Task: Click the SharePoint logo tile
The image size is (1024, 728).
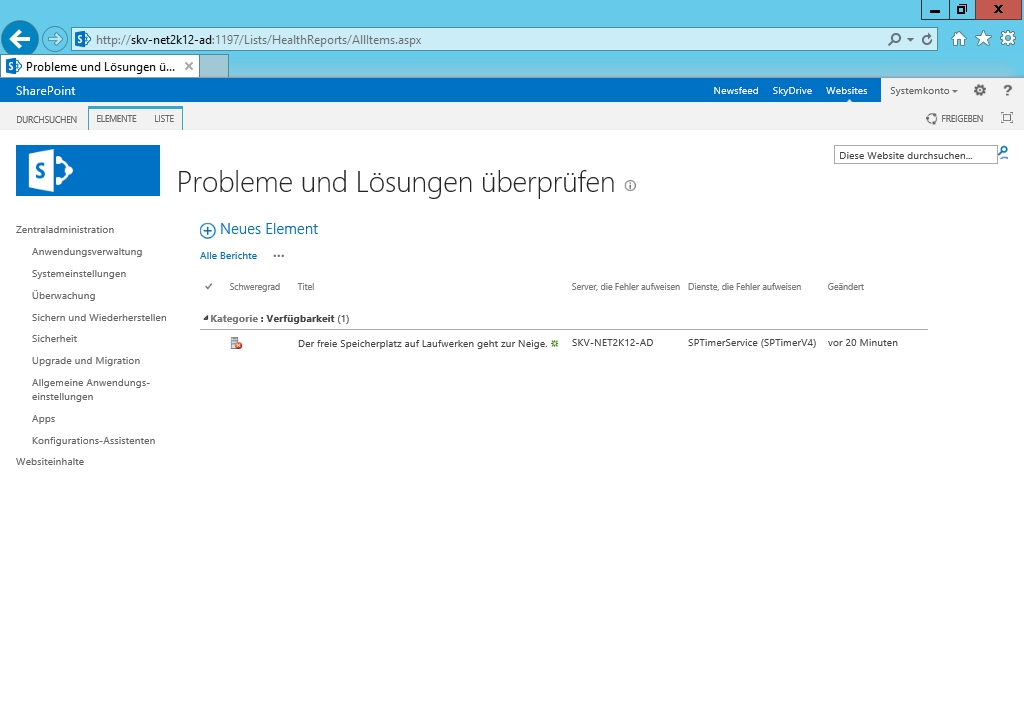Action: (x=88, y=171)
